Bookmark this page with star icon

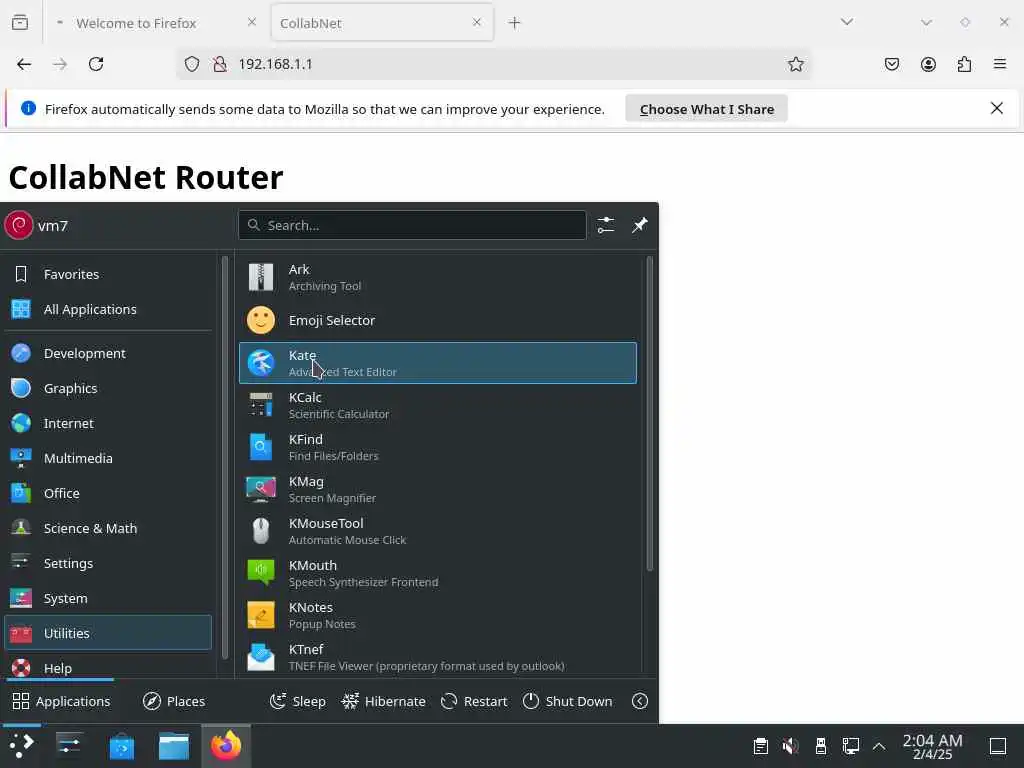pyautogui.click(x=795, y=64)
